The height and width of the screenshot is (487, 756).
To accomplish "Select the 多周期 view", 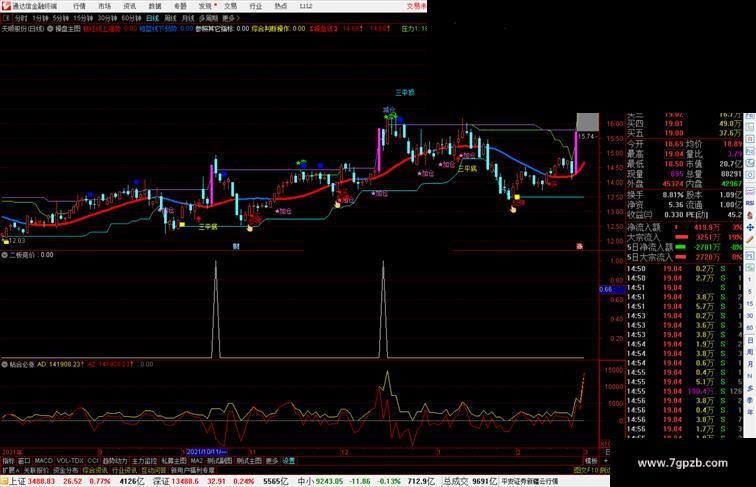I will 208,18.
